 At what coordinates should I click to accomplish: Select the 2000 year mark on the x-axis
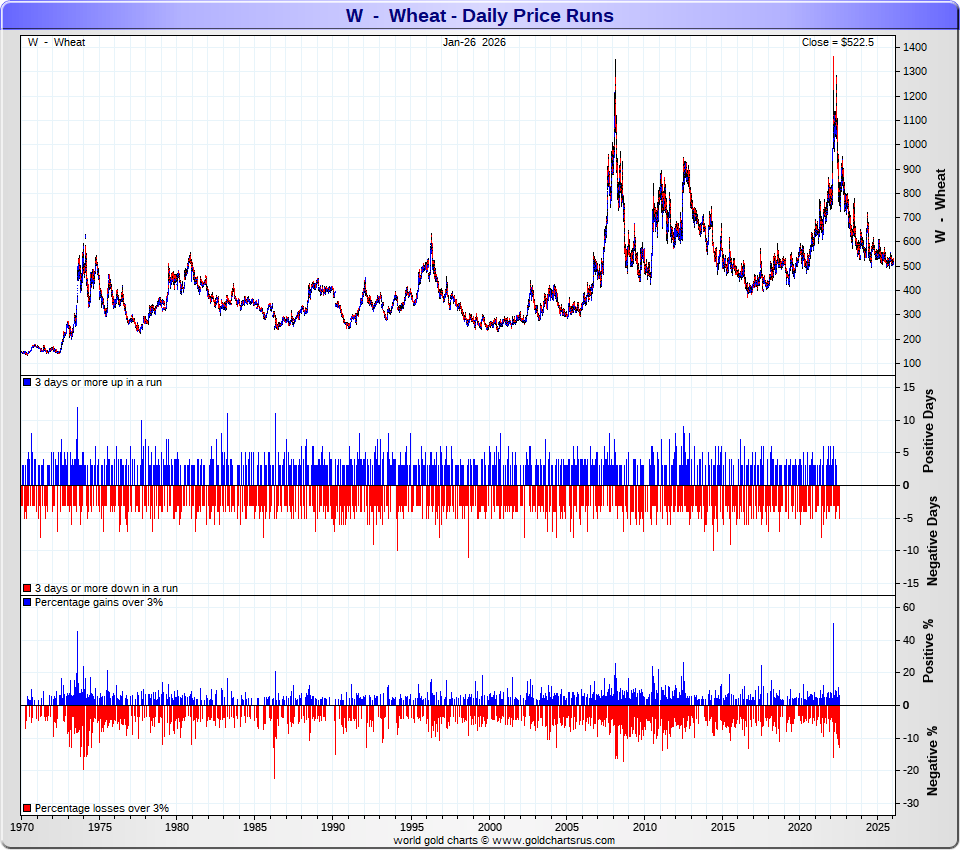pyautogui.click(x=489, y=828)
